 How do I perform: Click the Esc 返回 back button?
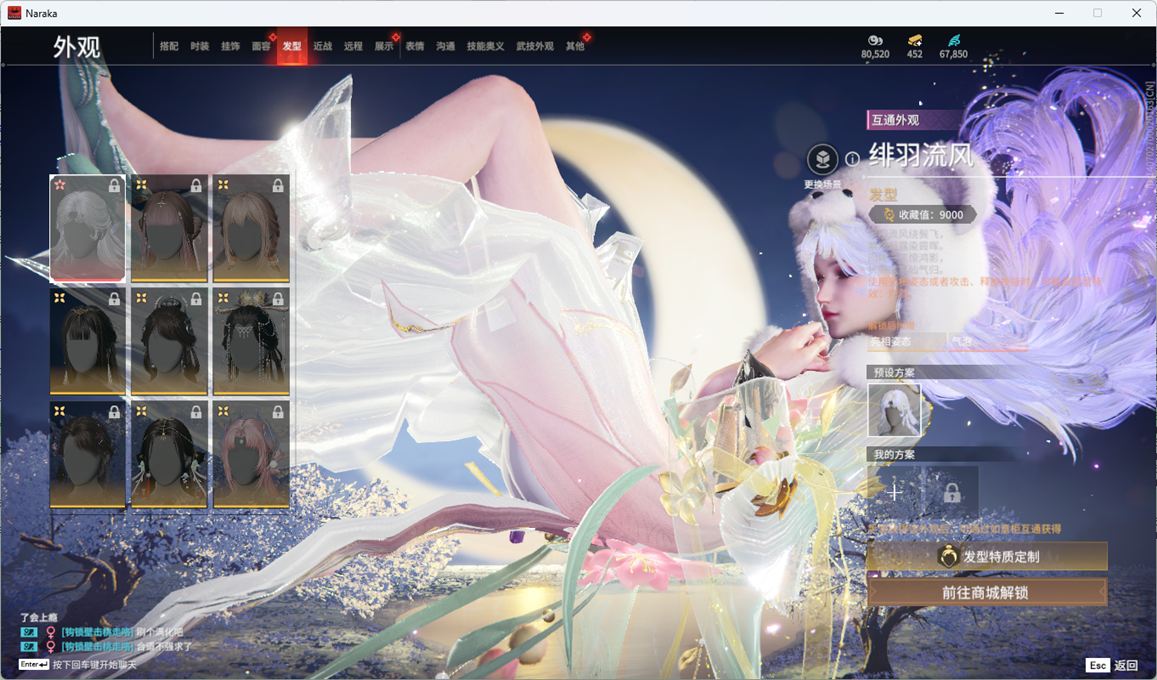[1114, 665]
